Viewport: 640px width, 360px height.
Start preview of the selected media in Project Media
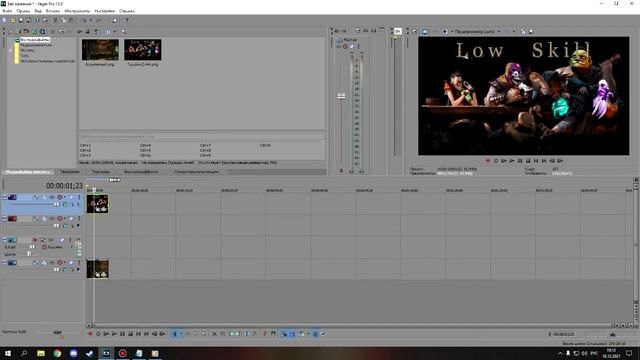[x=80, y=31]
